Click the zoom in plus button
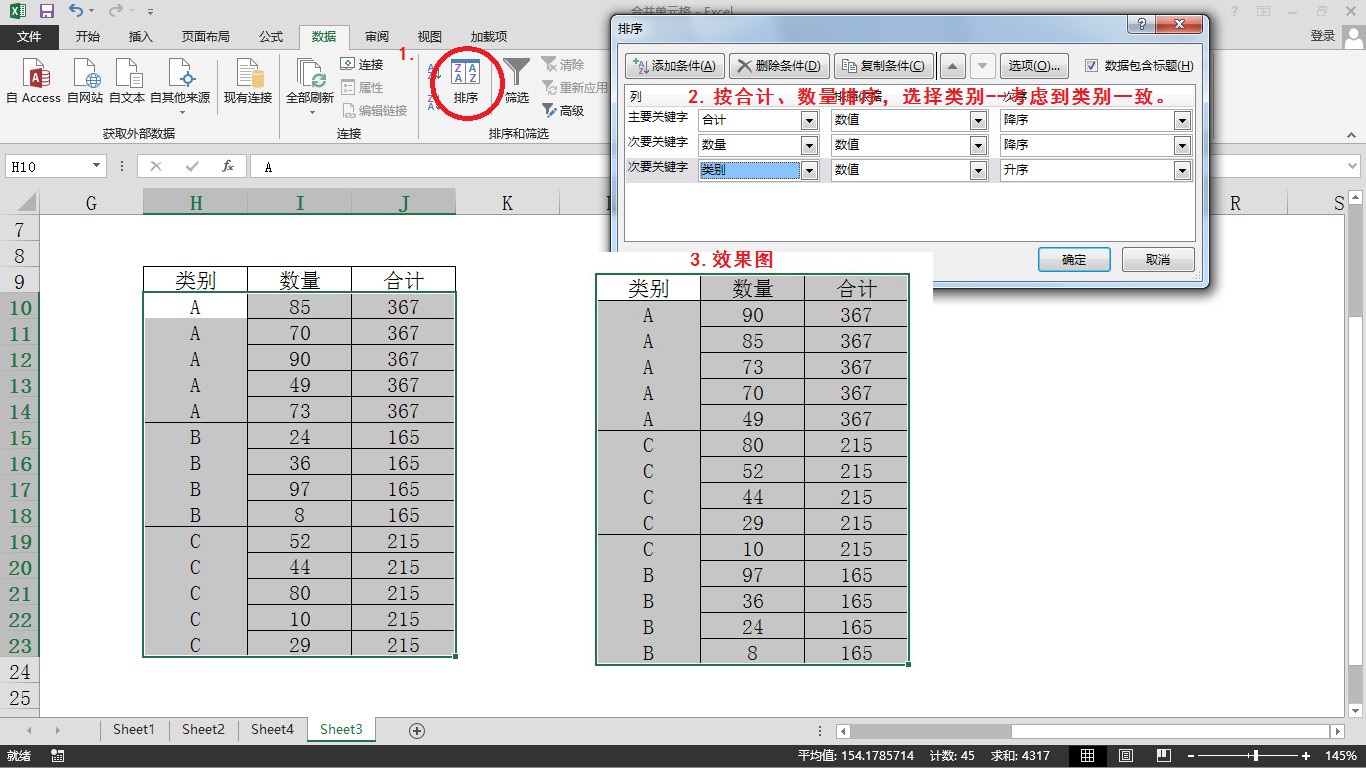Image resolution: width=1366 pixels, height=768 pixels. (1306, 756)
